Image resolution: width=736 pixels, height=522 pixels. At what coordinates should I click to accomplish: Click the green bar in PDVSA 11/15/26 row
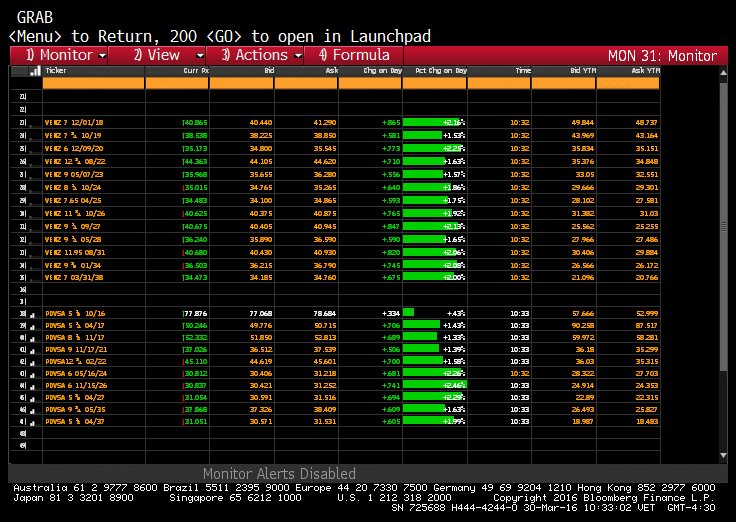tap(434, 385)
